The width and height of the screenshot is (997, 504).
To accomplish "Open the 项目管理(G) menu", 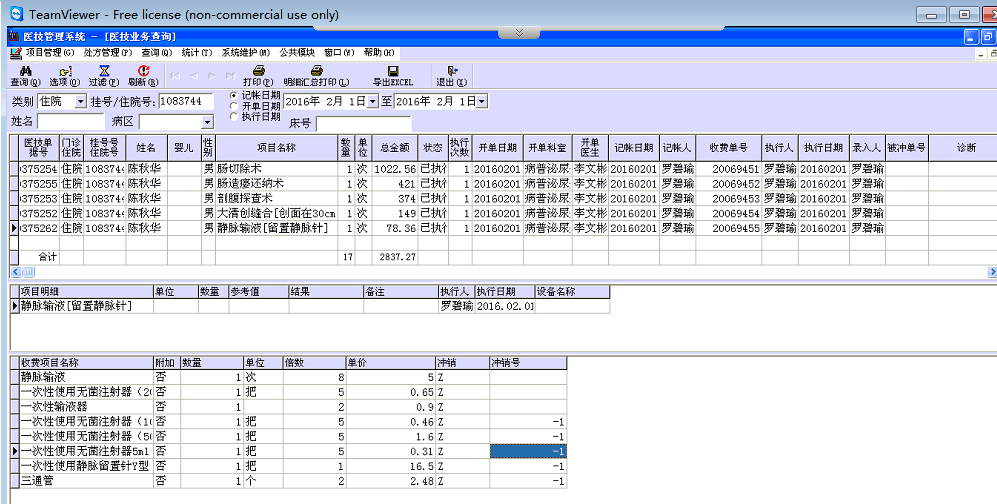I will point(50,53).
